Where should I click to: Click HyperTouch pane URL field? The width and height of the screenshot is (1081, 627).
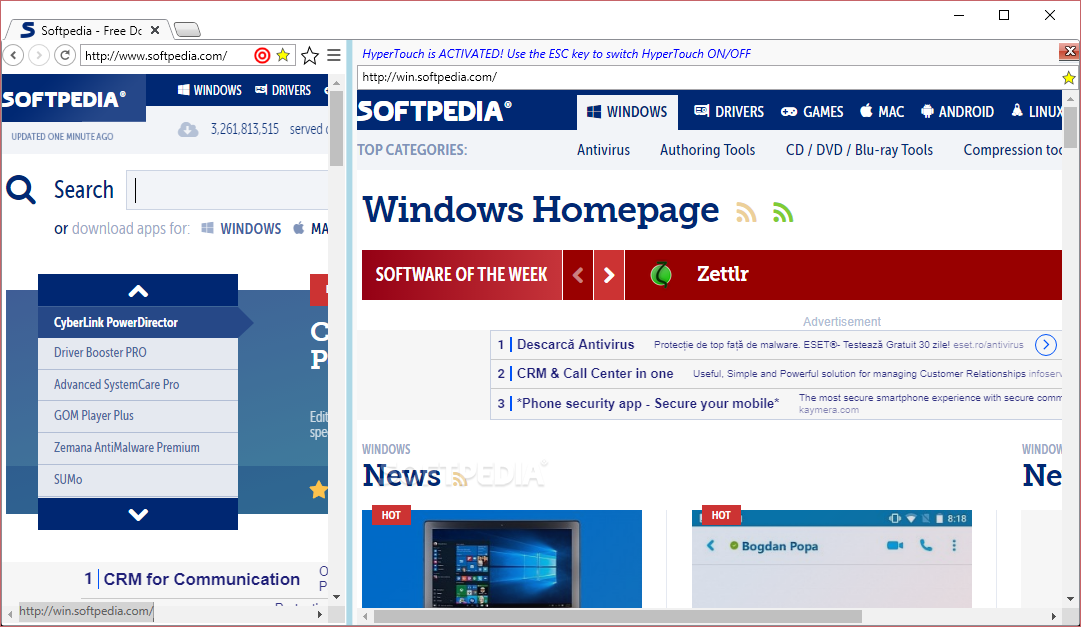(709, 77)
